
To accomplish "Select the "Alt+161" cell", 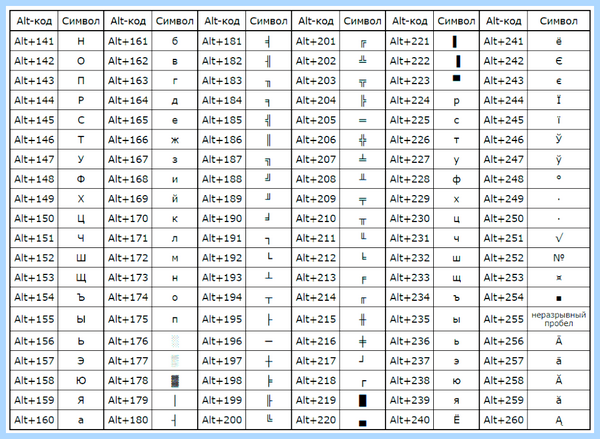I will (x=128, y=41).
